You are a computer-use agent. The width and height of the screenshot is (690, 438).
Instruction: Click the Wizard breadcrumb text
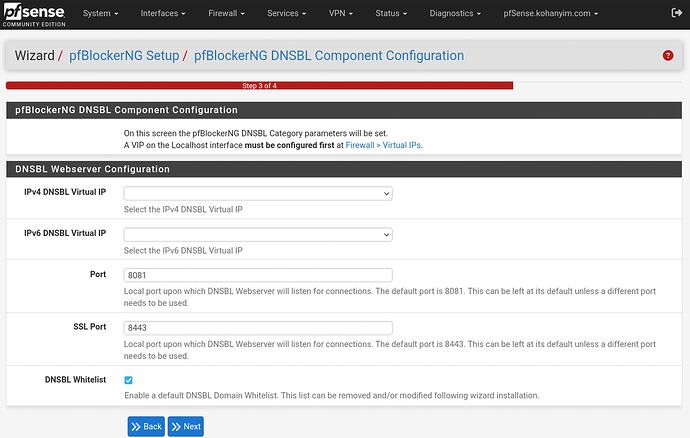point(34,55)
